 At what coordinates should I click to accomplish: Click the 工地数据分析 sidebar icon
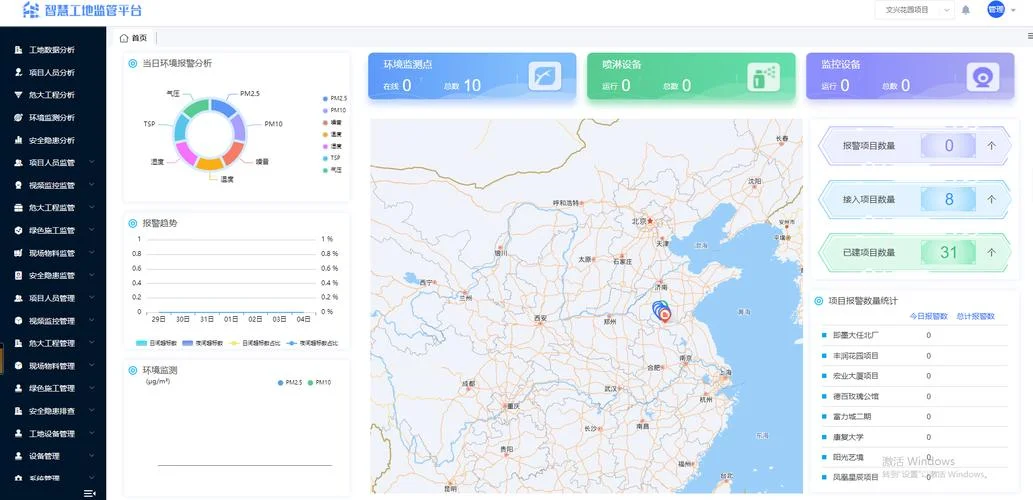pos(18,50)
